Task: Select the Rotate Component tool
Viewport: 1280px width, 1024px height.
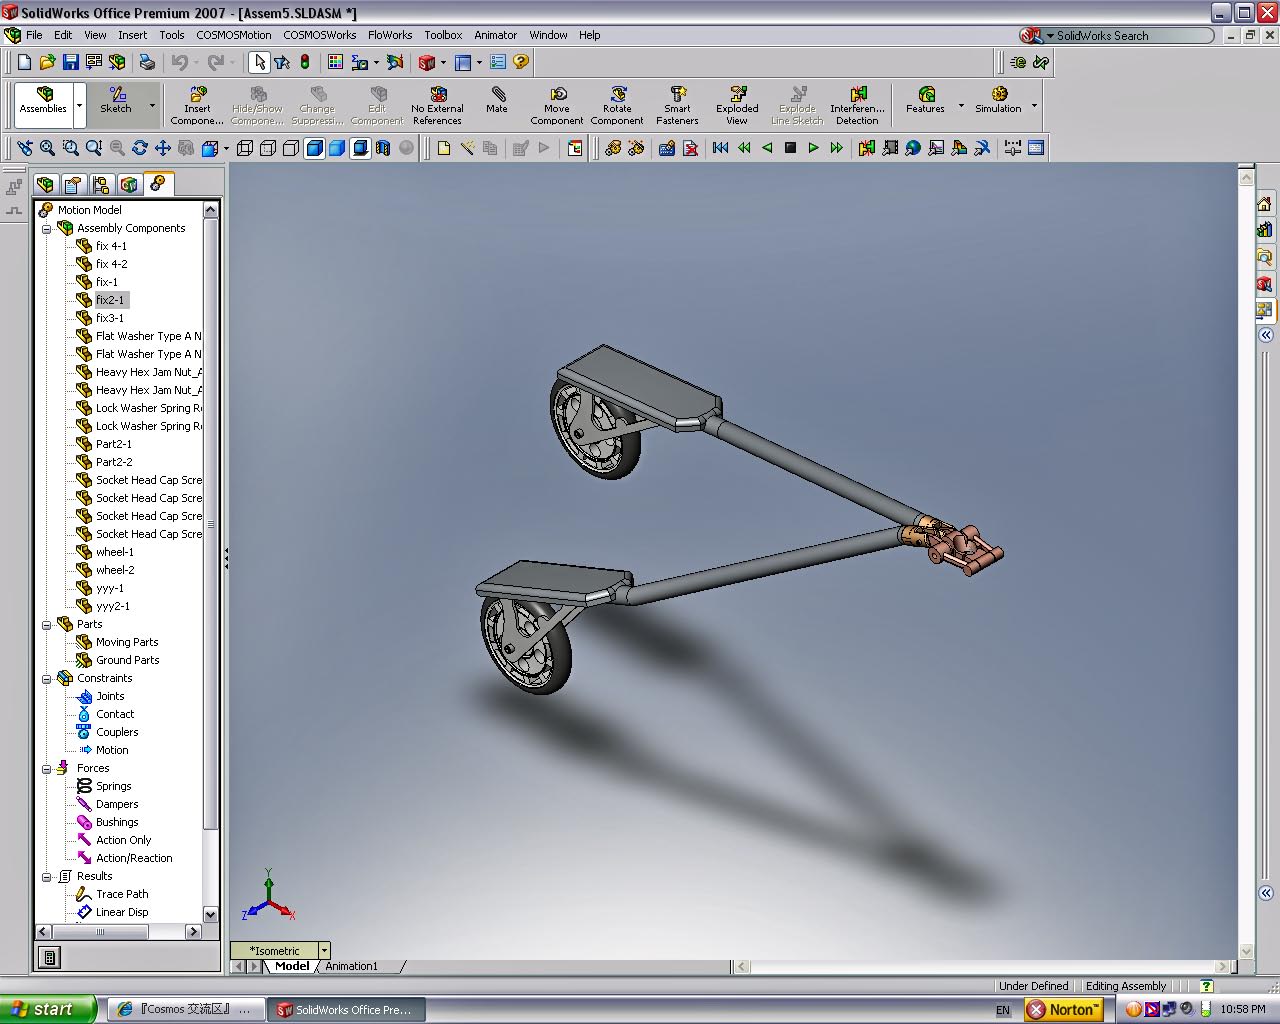Action: [617, 105]
